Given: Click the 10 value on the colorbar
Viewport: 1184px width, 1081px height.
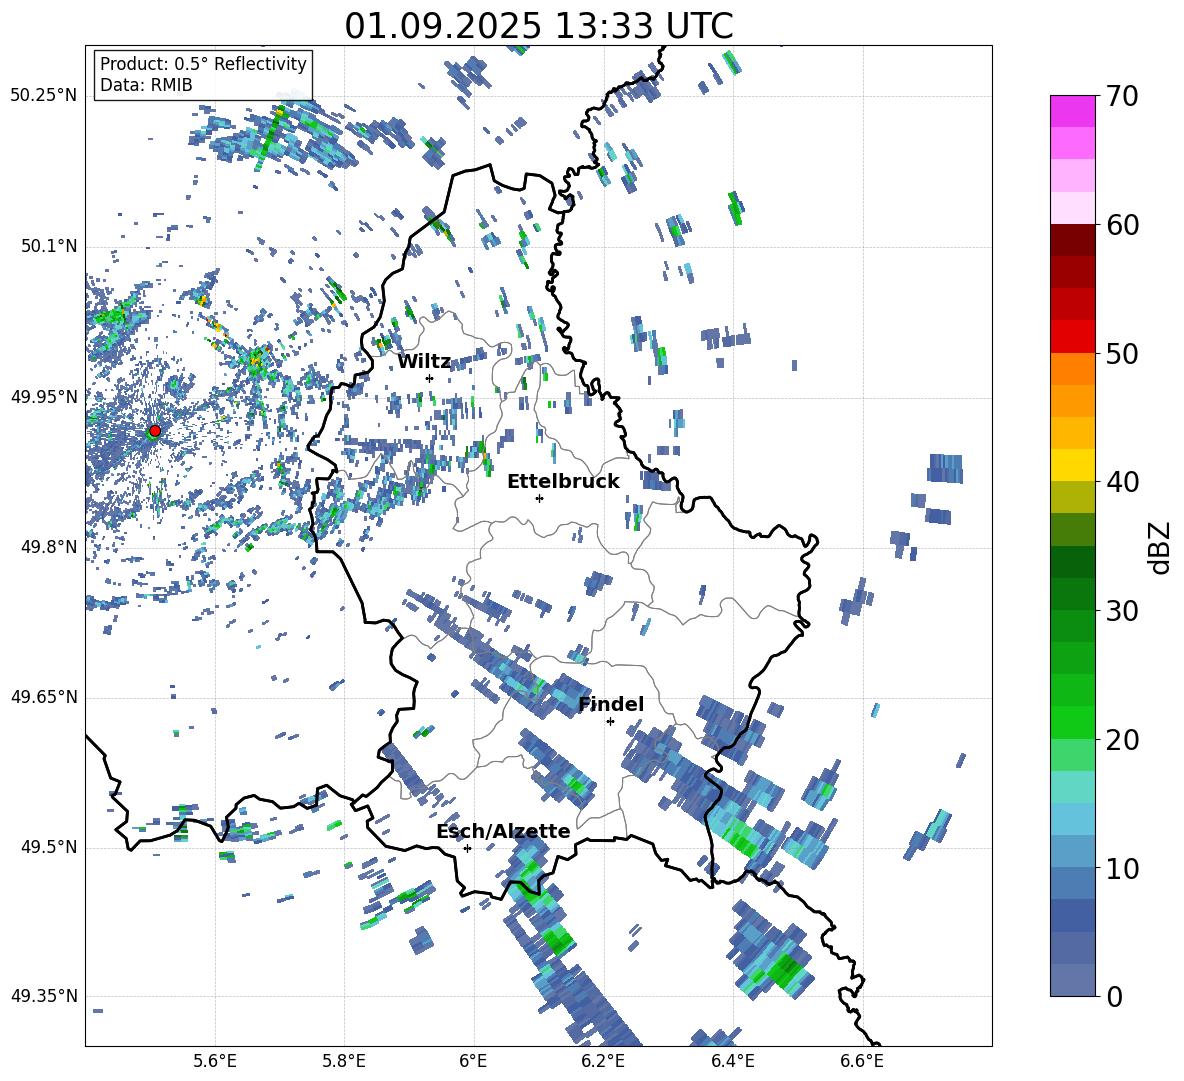Looking at the screenshot, I should (1122, 868).
